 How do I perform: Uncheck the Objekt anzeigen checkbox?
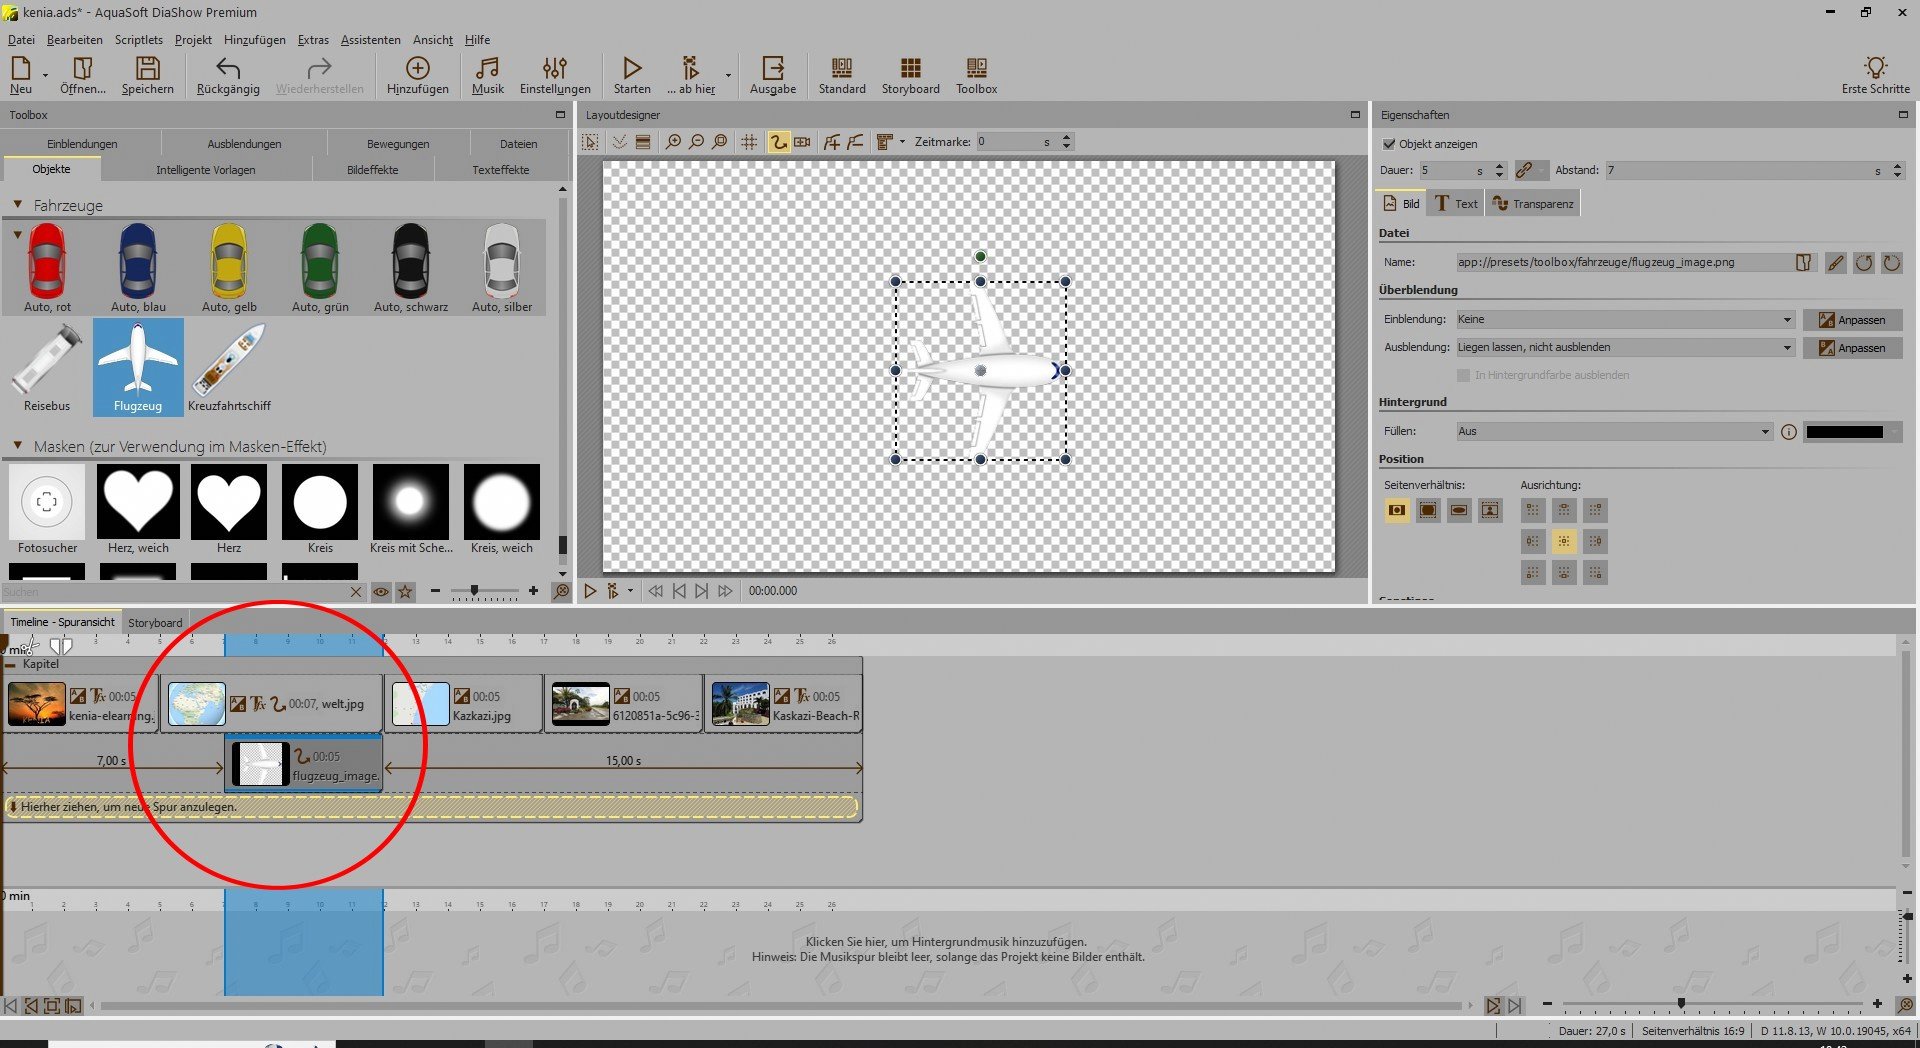pyautogui.click(x=1389, y=144)
